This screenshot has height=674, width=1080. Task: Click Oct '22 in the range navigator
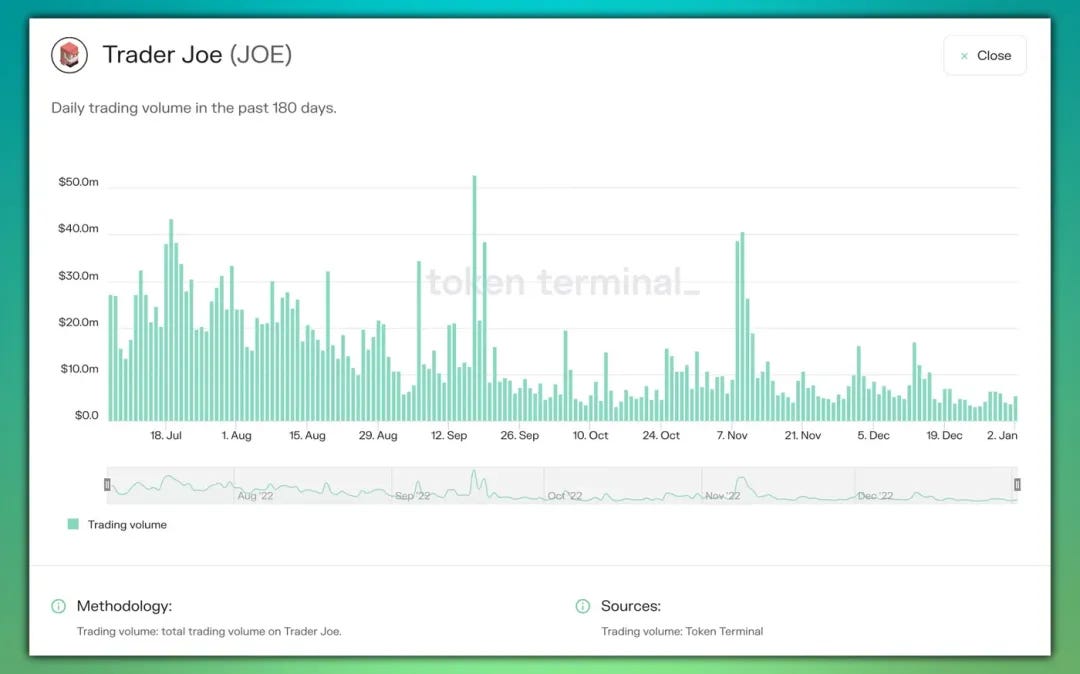565,496
